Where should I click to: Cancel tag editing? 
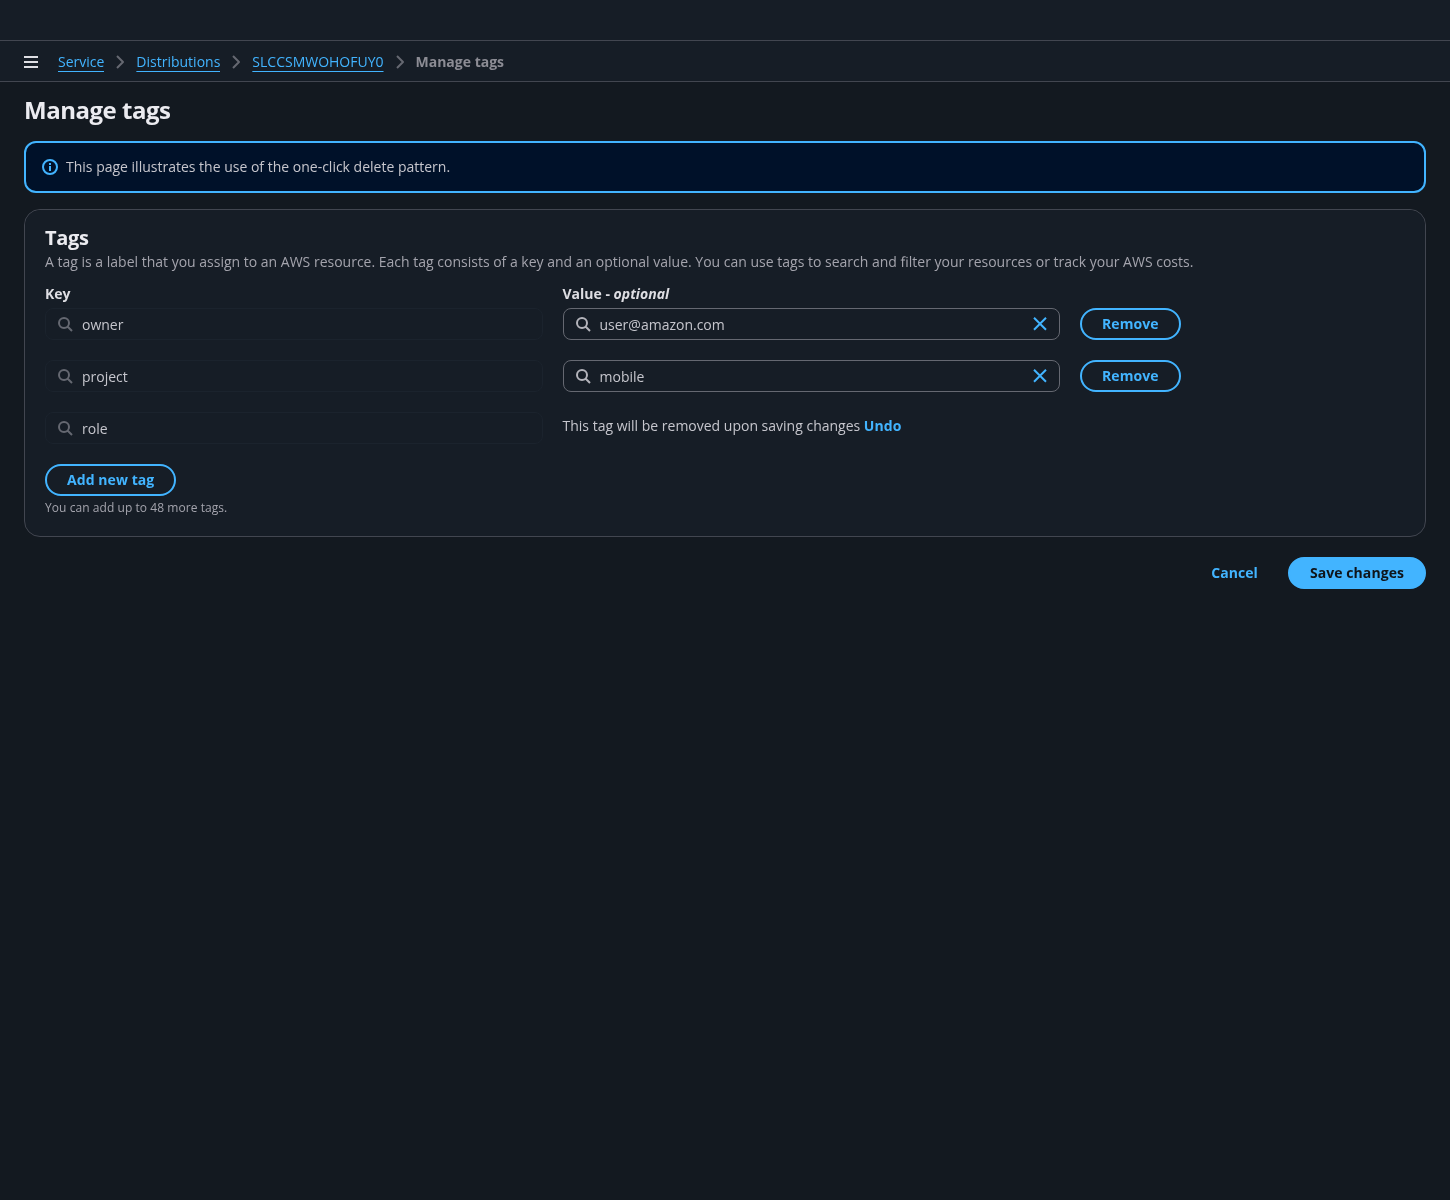tap(1233, 573)
